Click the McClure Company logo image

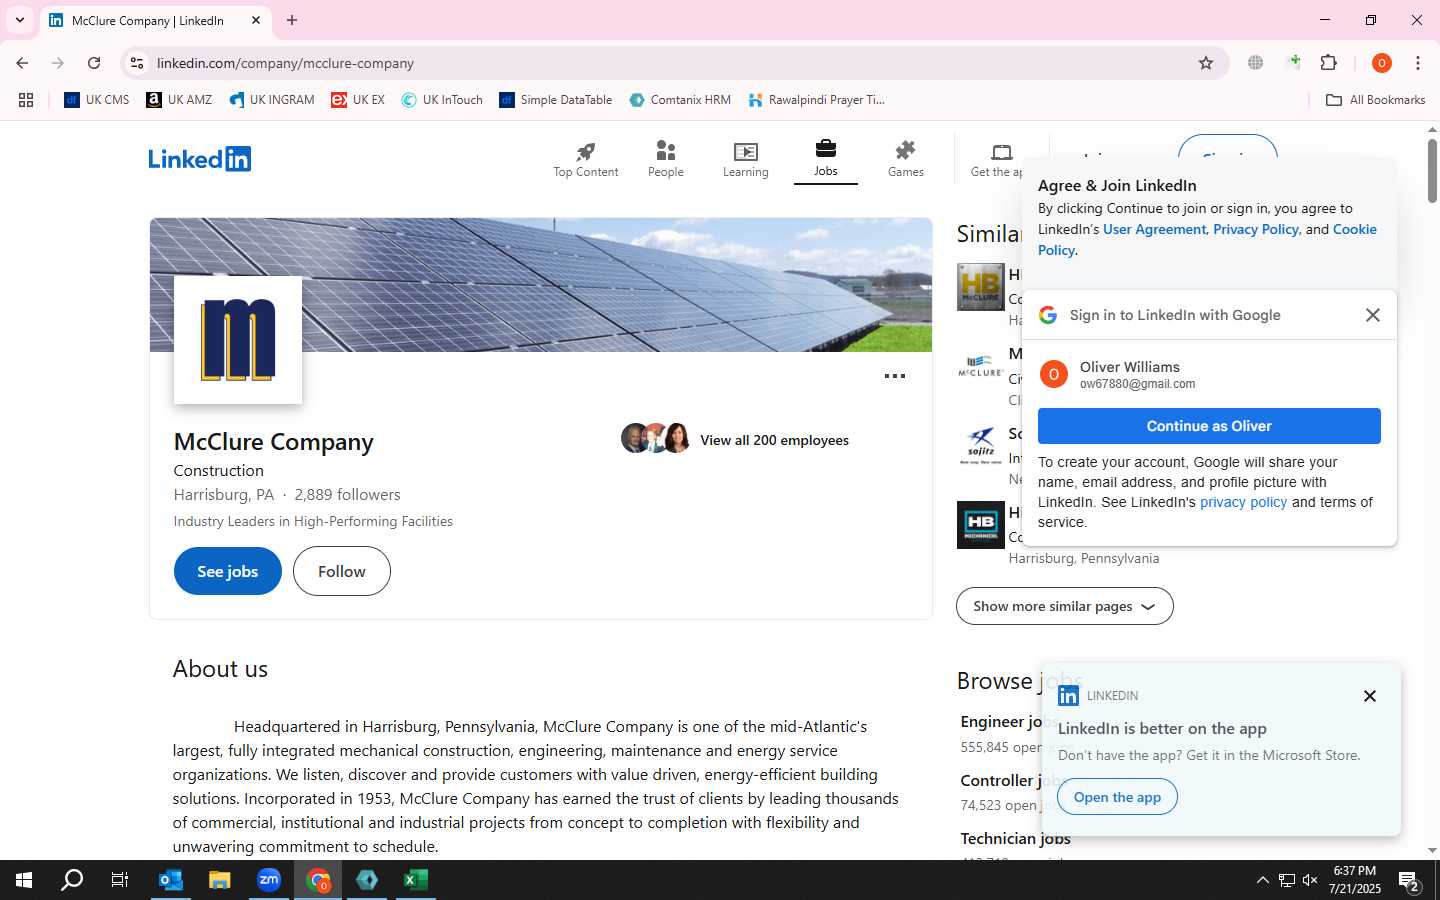[238, 340]
